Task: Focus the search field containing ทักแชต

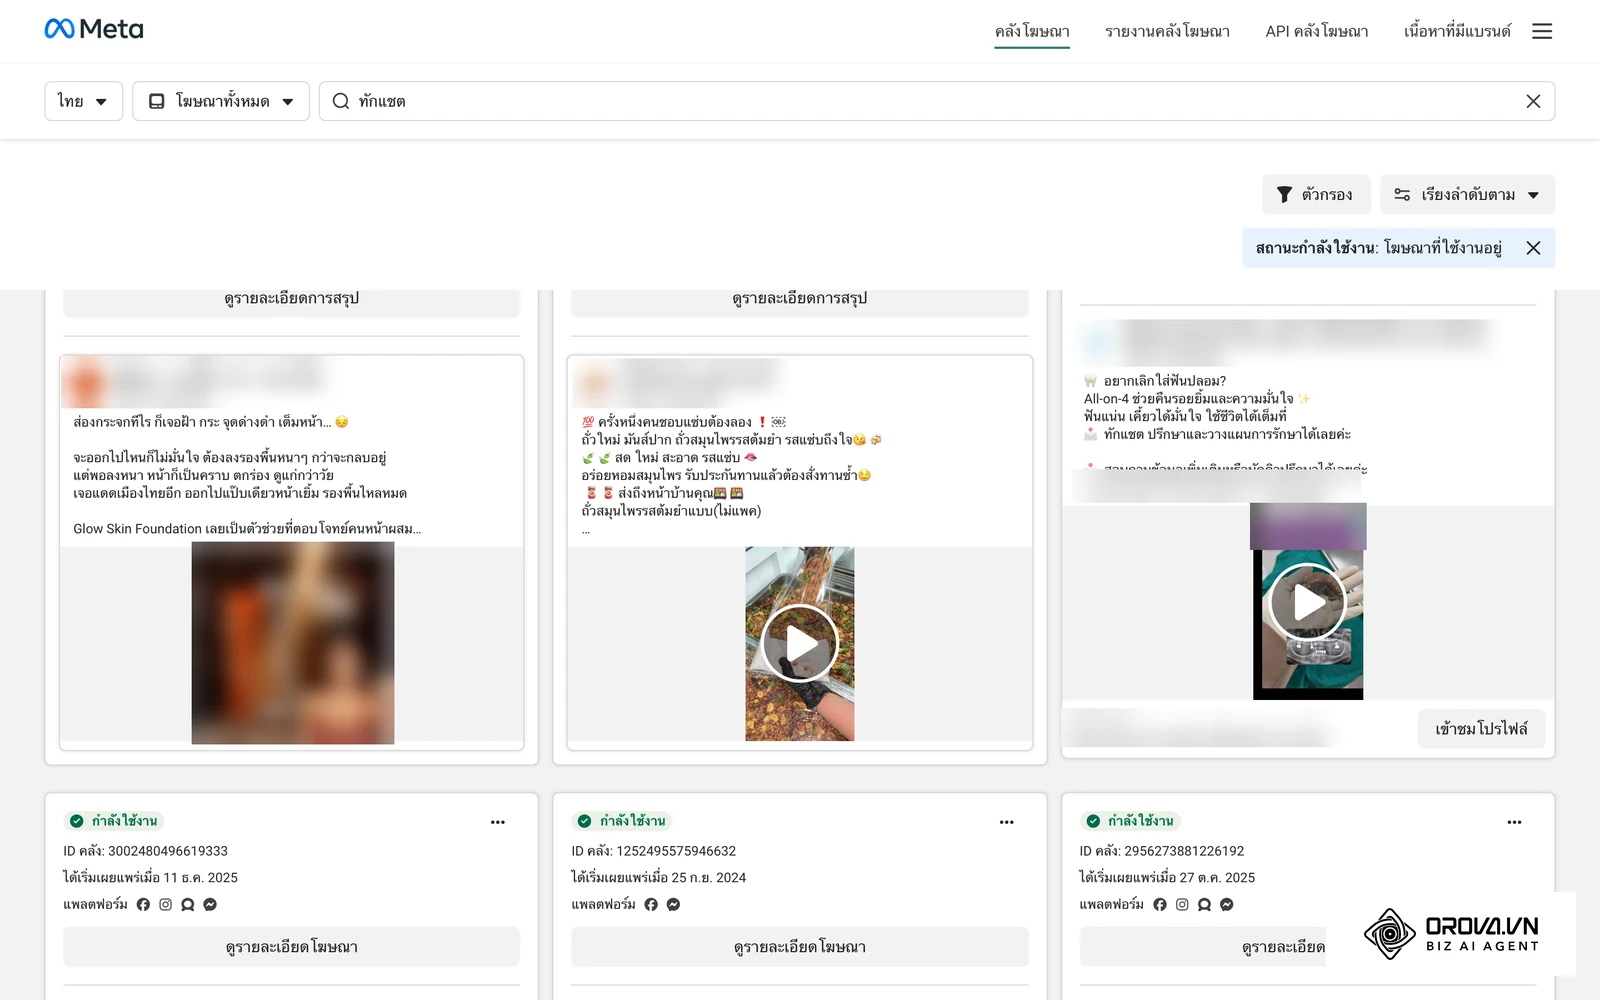Action: (936, 101)
